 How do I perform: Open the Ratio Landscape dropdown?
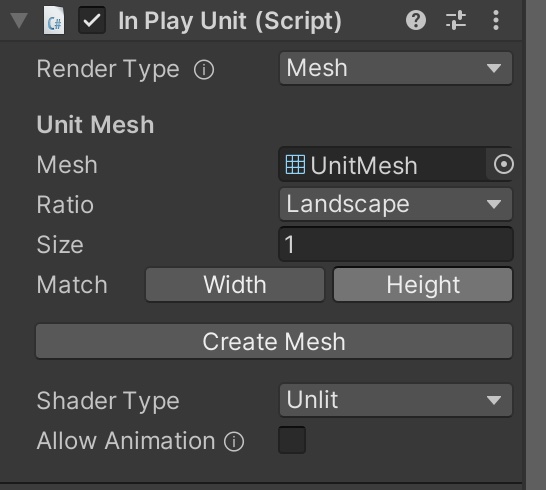(396, 204)
